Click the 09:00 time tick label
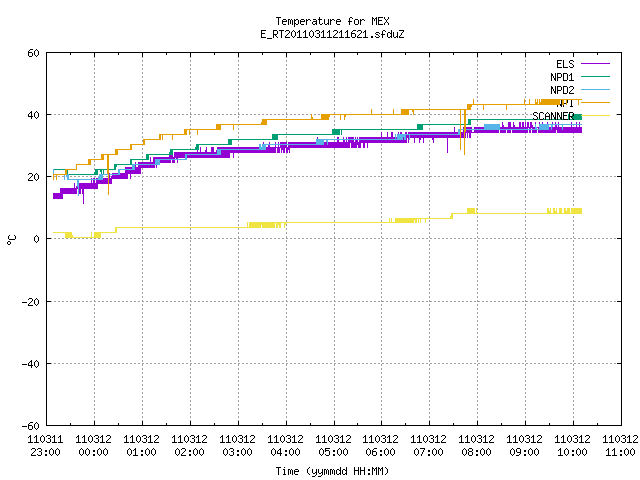This screenshot has height=480, width=640. coord(524,453)
